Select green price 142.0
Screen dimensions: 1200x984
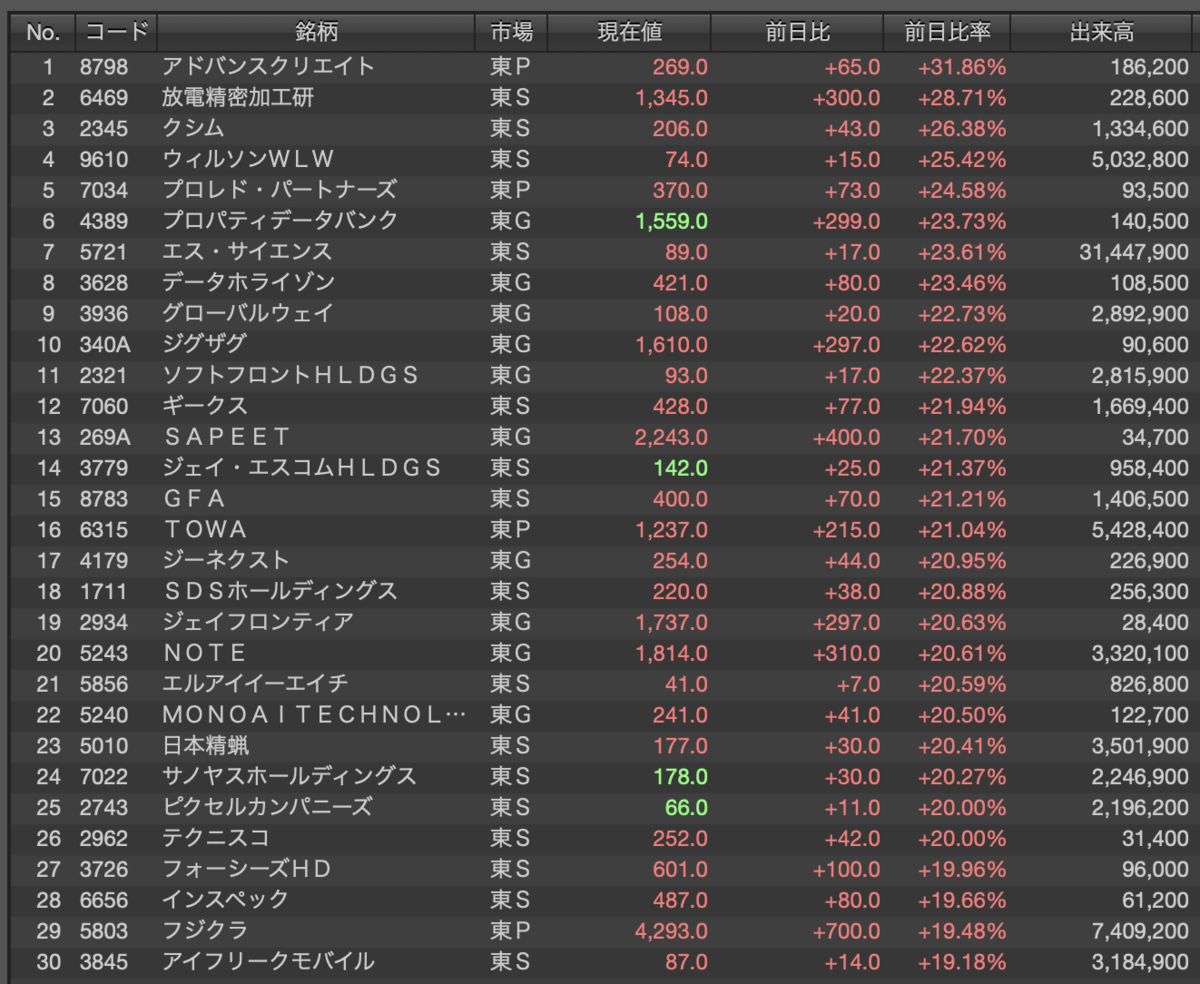680,468
